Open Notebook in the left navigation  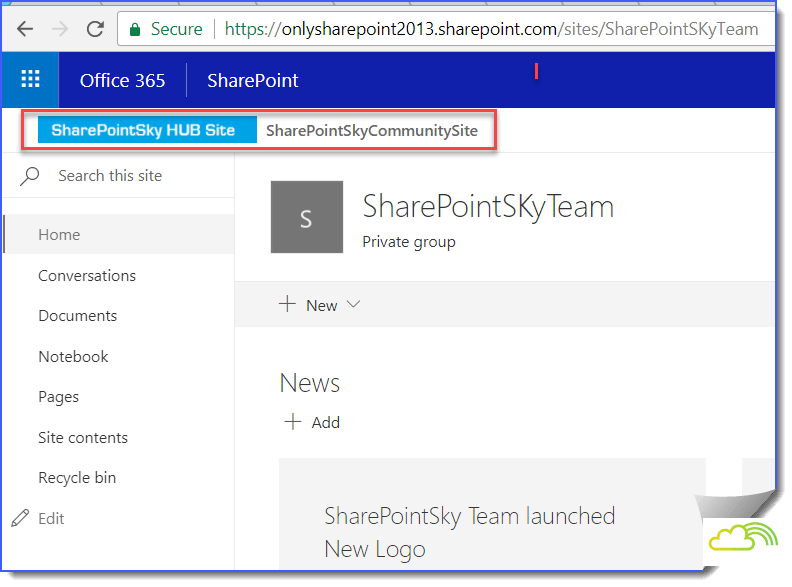point(73,357)
